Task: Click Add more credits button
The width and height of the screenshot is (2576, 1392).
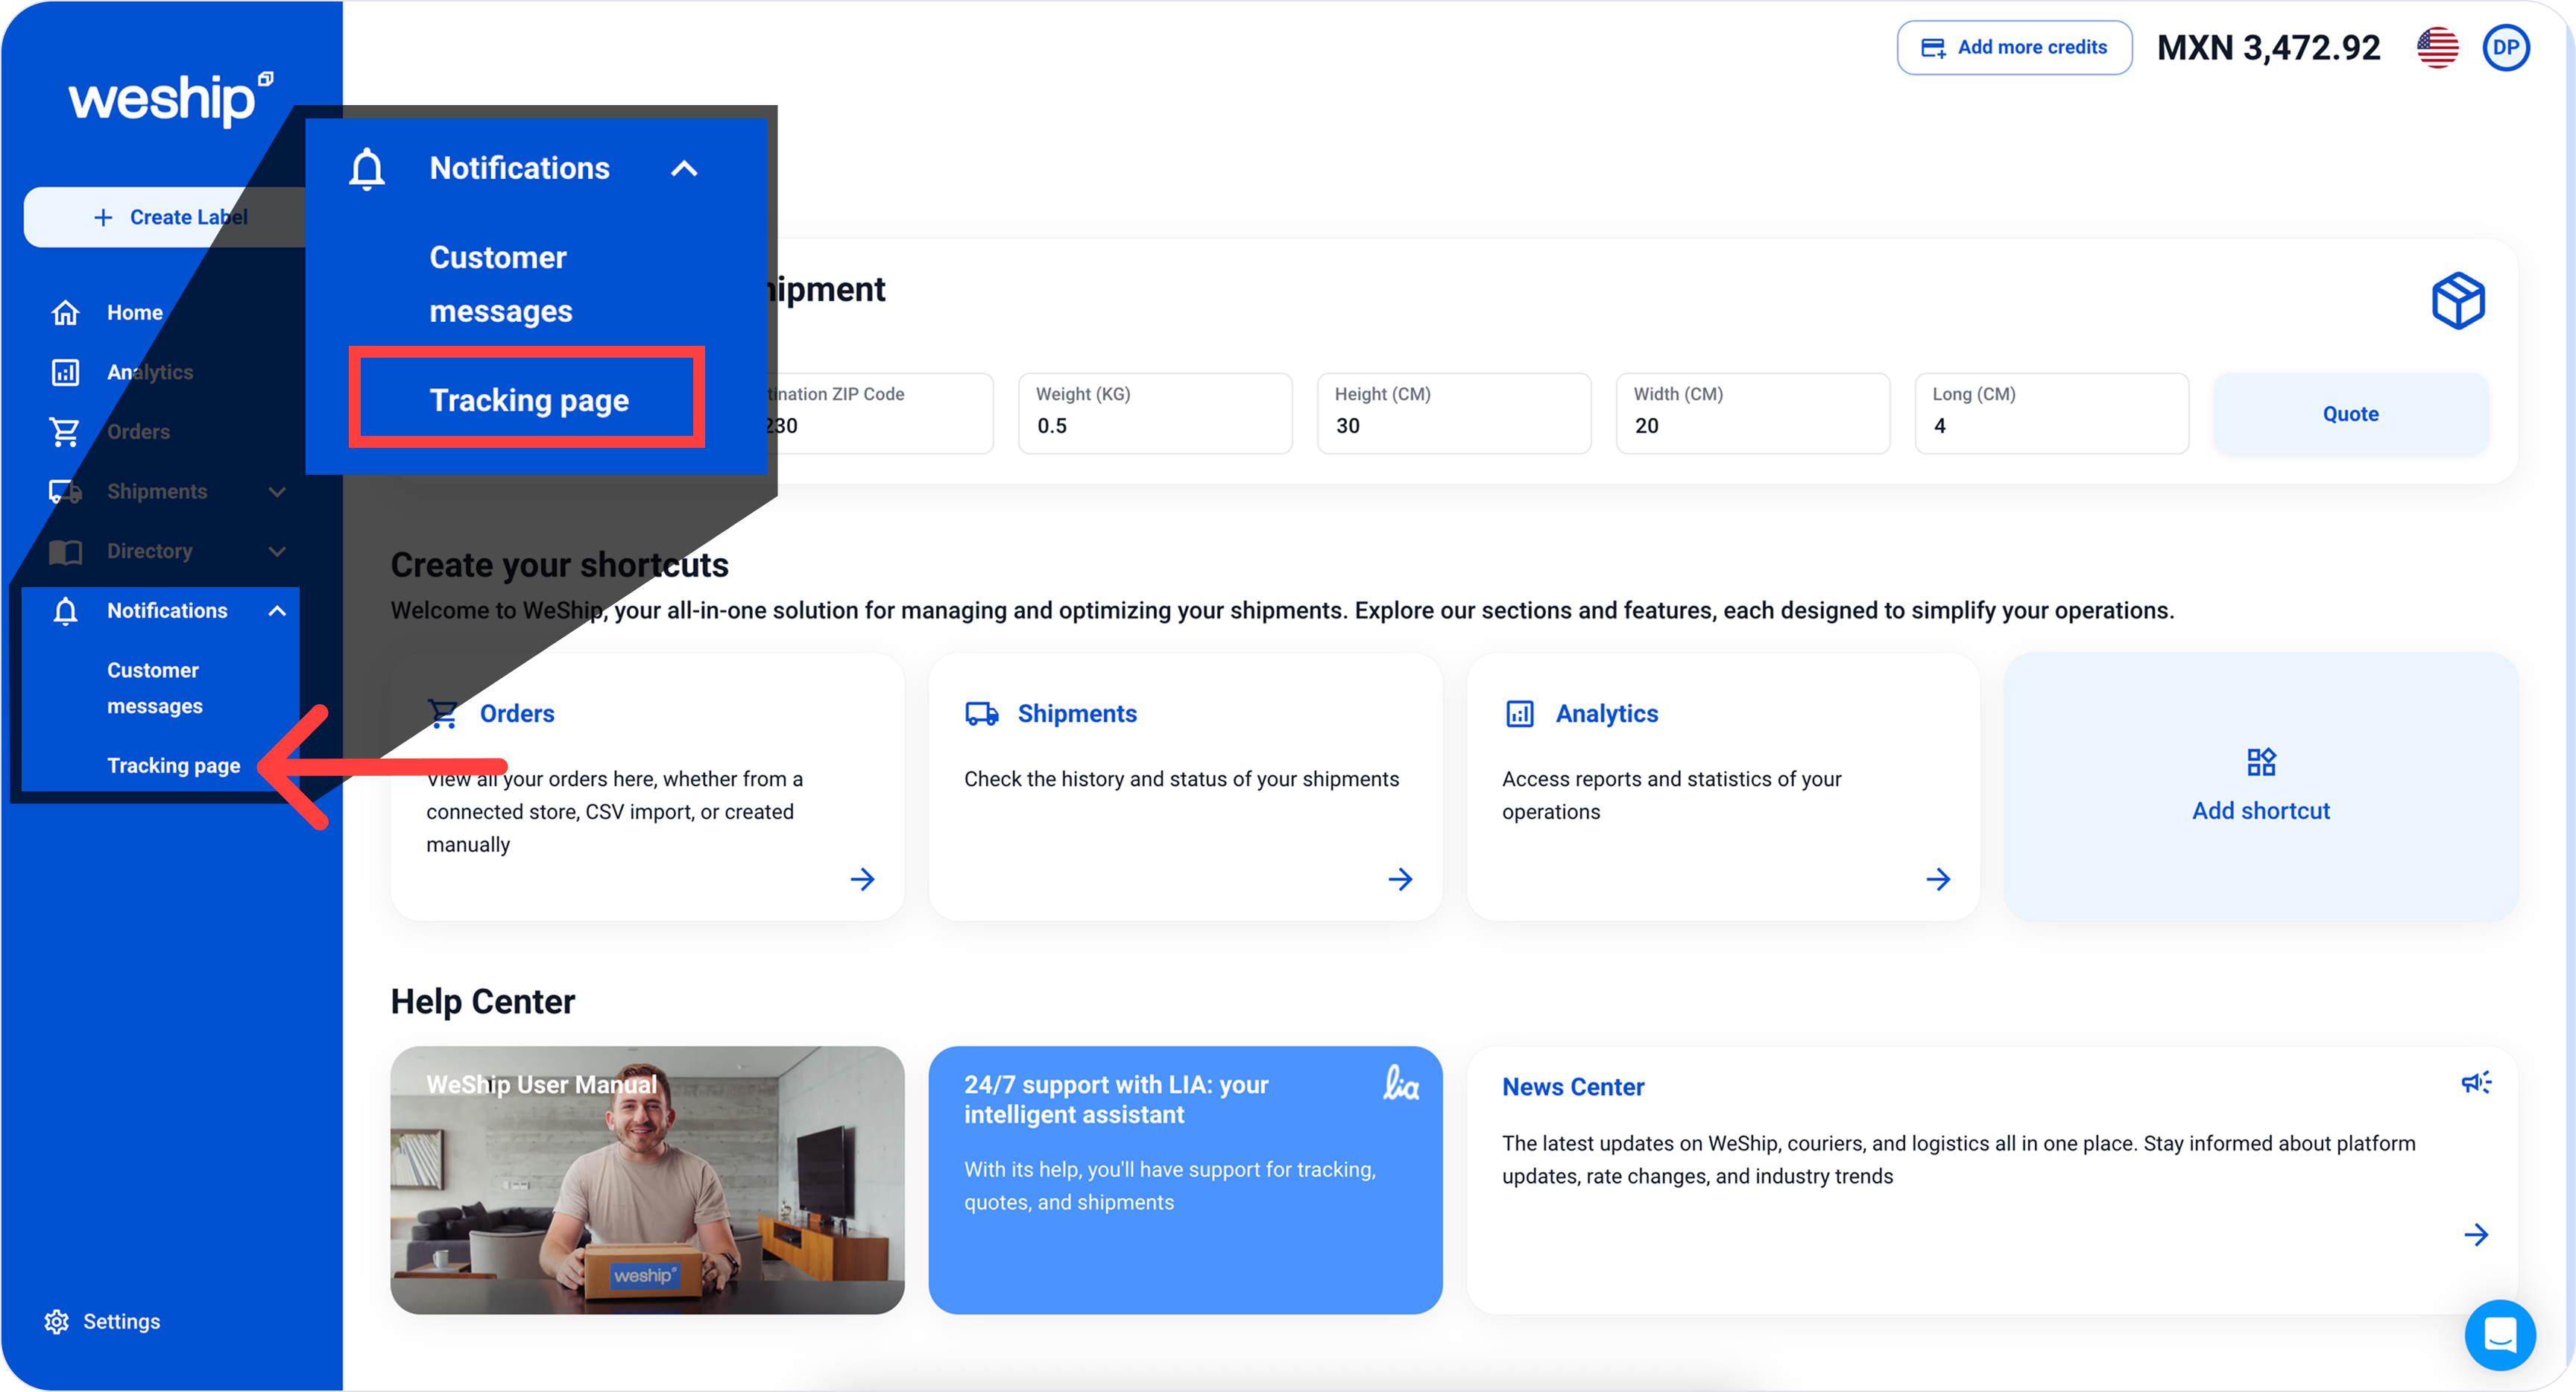Action: click(2014, 47)
